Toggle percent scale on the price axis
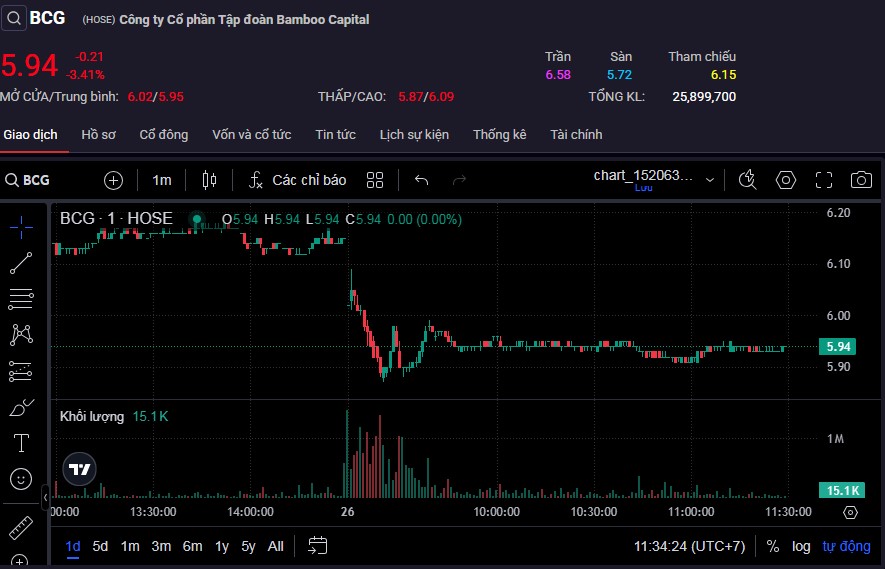The image size is (885, 569). pyautogui.click(x=772, y=546)
